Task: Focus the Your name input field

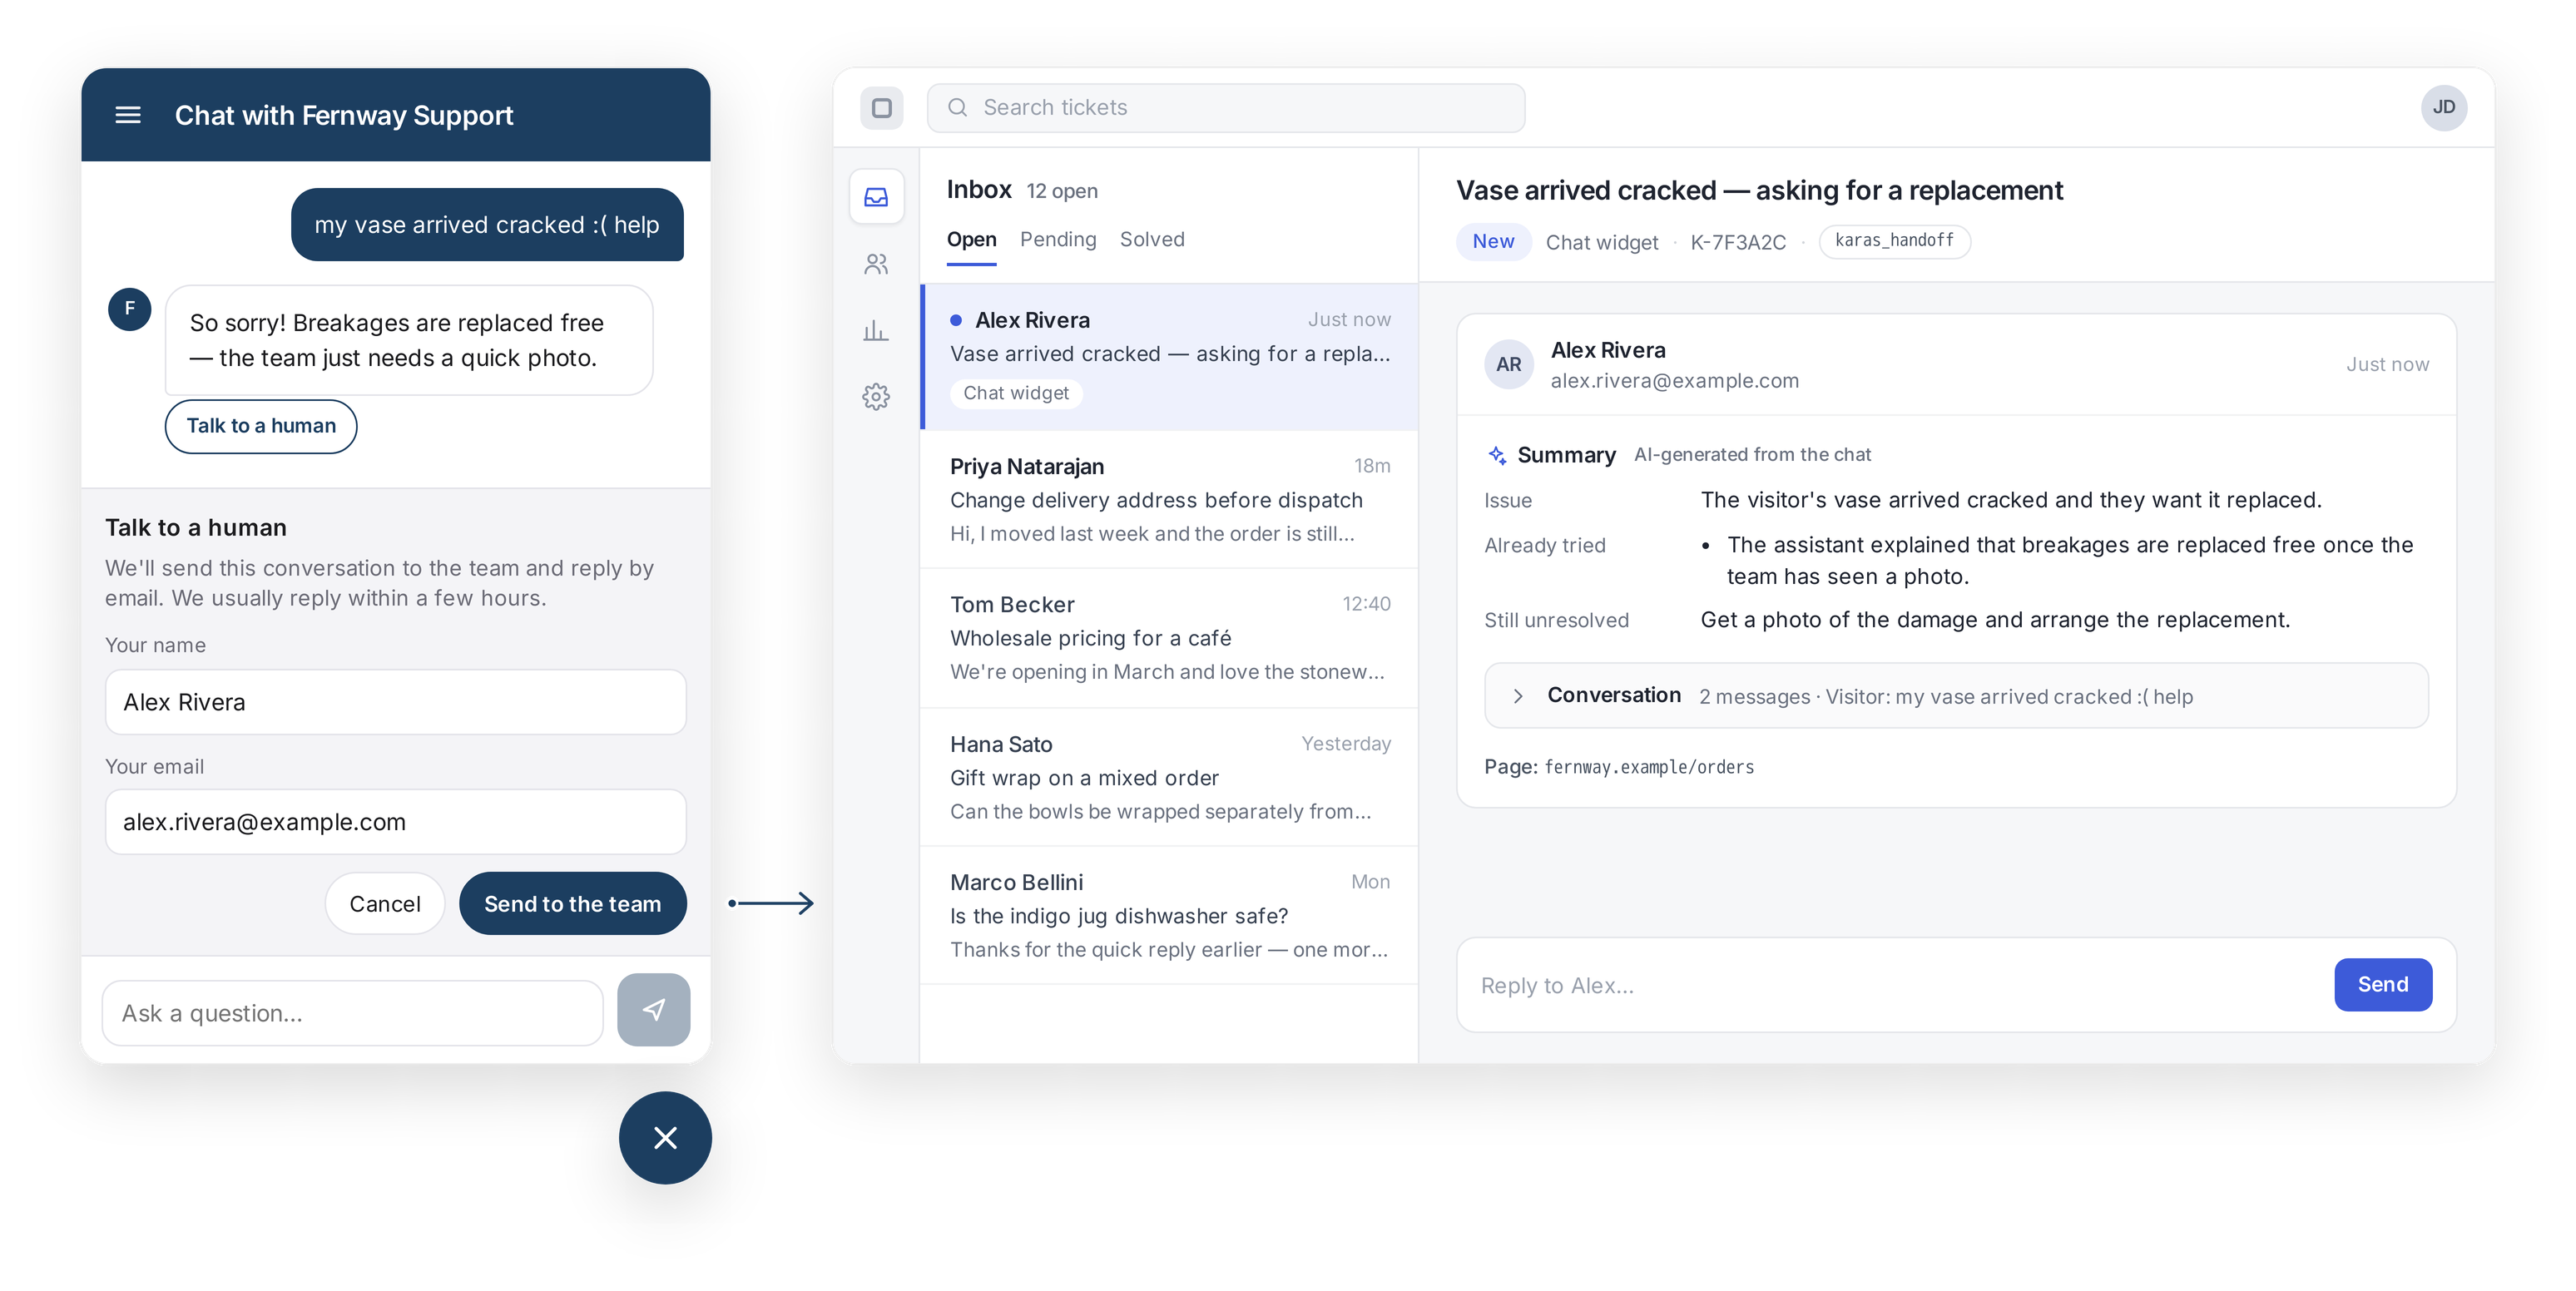Action: (396, 702)
